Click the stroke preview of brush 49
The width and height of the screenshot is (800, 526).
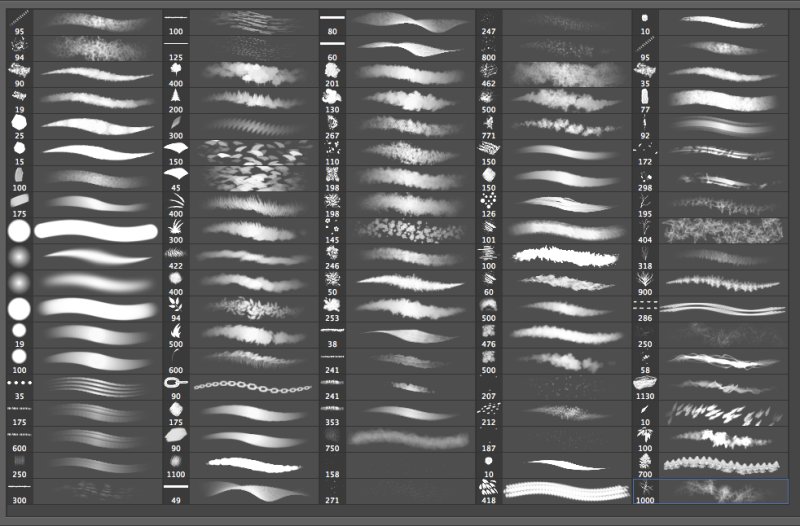(x=255, y=490)
